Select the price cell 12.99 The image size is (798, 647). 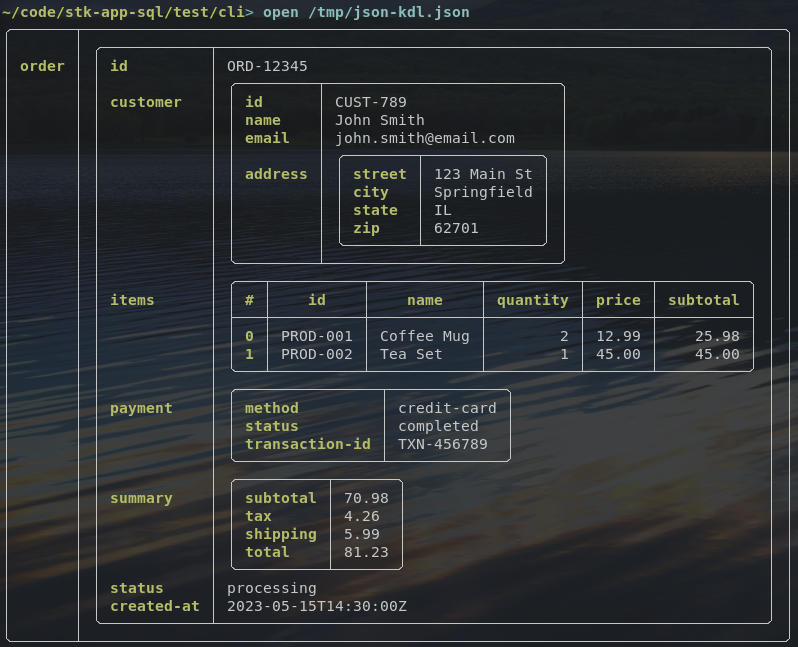pos(618,336)
